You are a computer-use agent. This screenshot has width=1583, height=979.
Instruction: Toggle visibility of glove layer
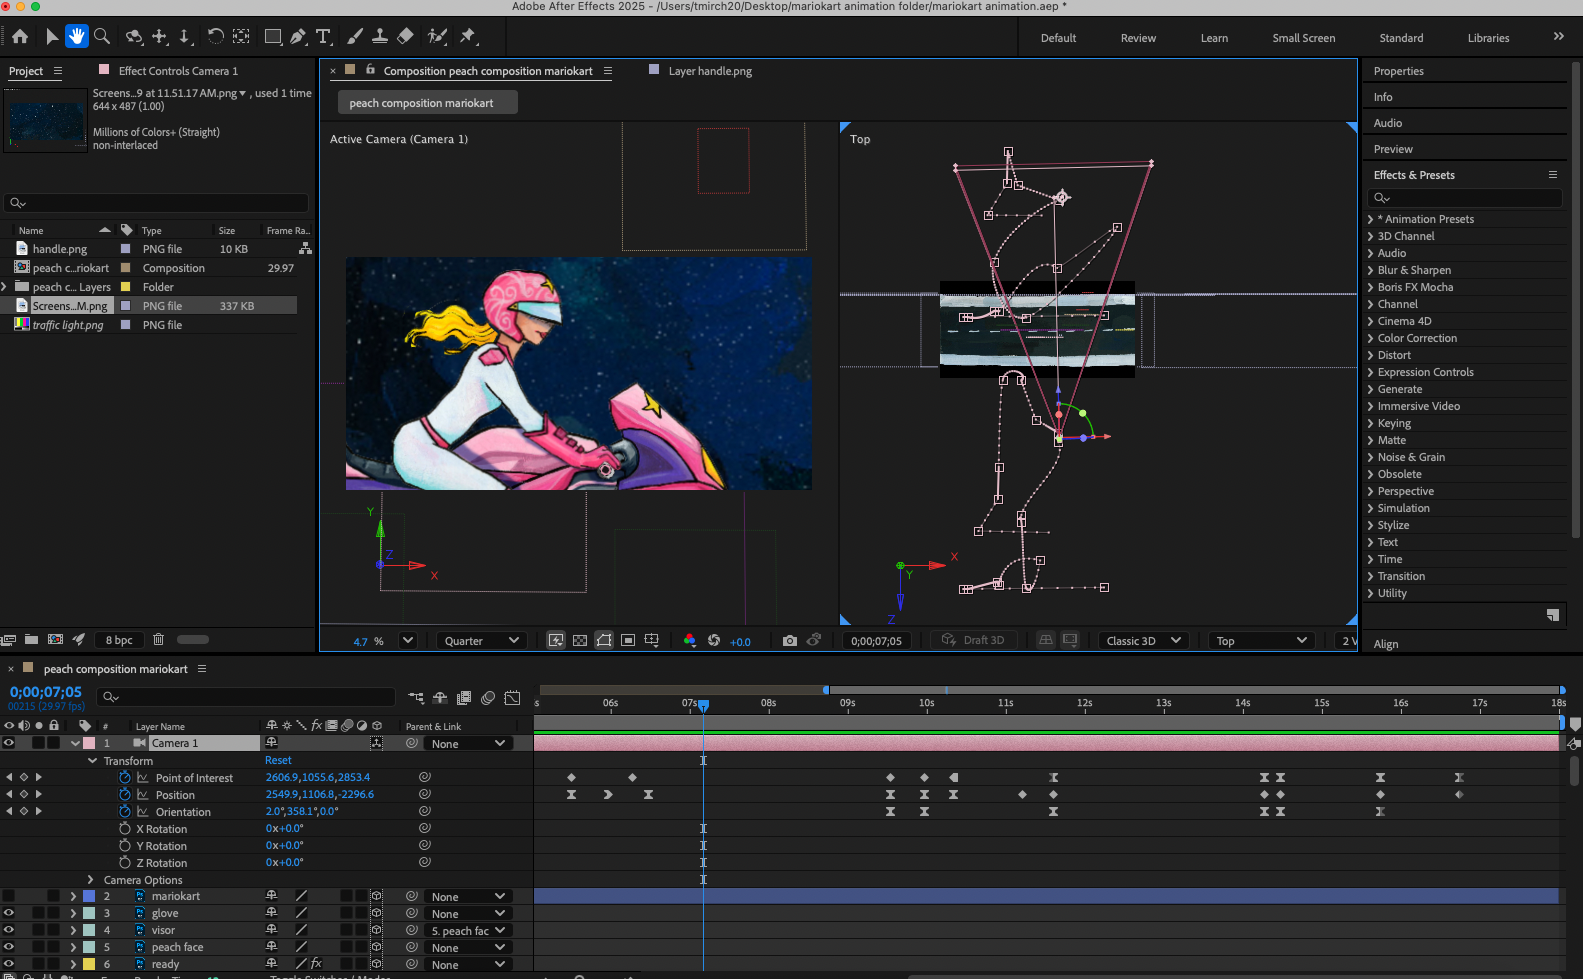(9, 913)
